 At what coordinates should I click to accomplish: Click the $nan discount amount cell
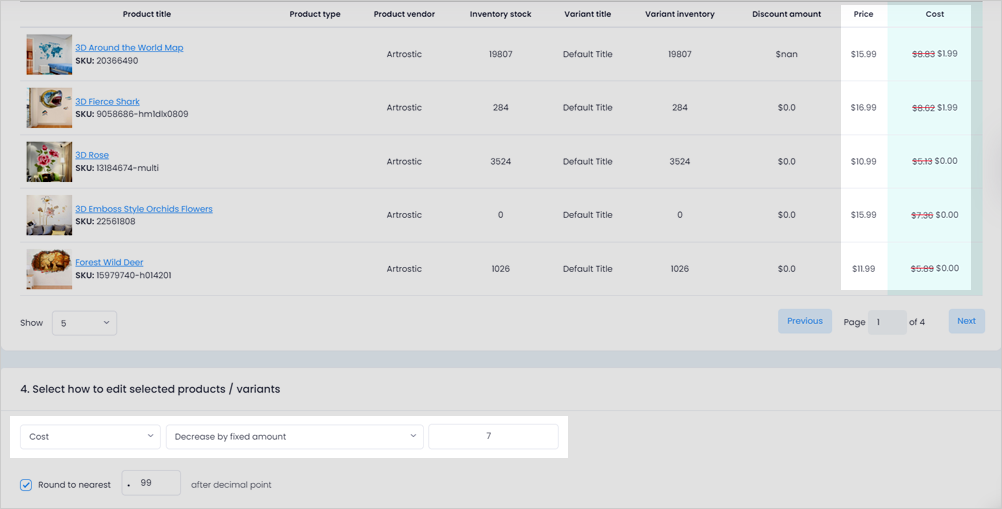click(787, 54)
